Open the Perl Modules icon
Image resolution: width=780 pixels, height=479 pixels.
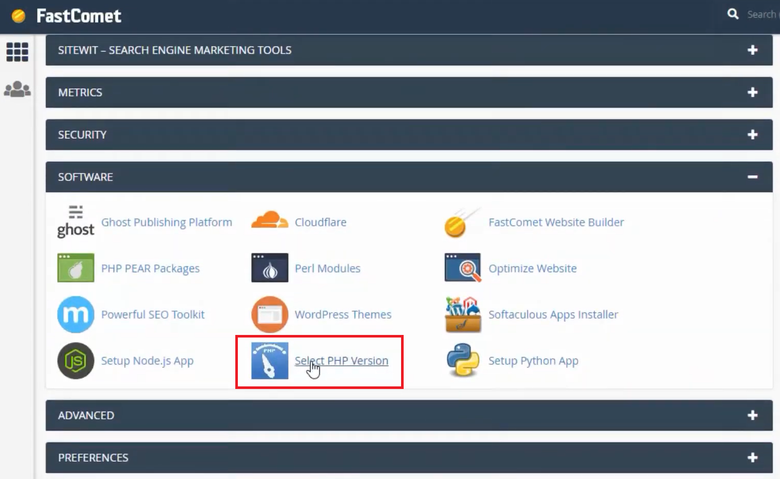(269, 268)
